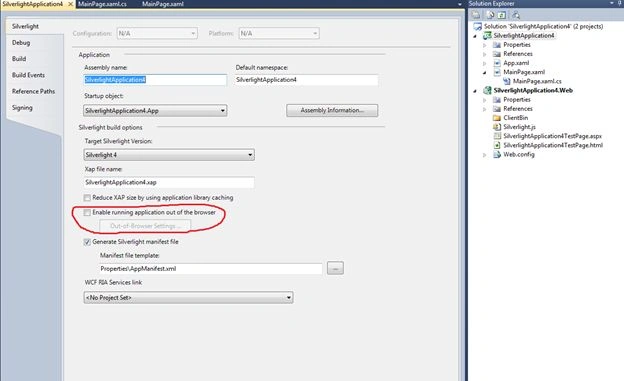Select the Silverlight properties page
624x381 pixels.
25,26
